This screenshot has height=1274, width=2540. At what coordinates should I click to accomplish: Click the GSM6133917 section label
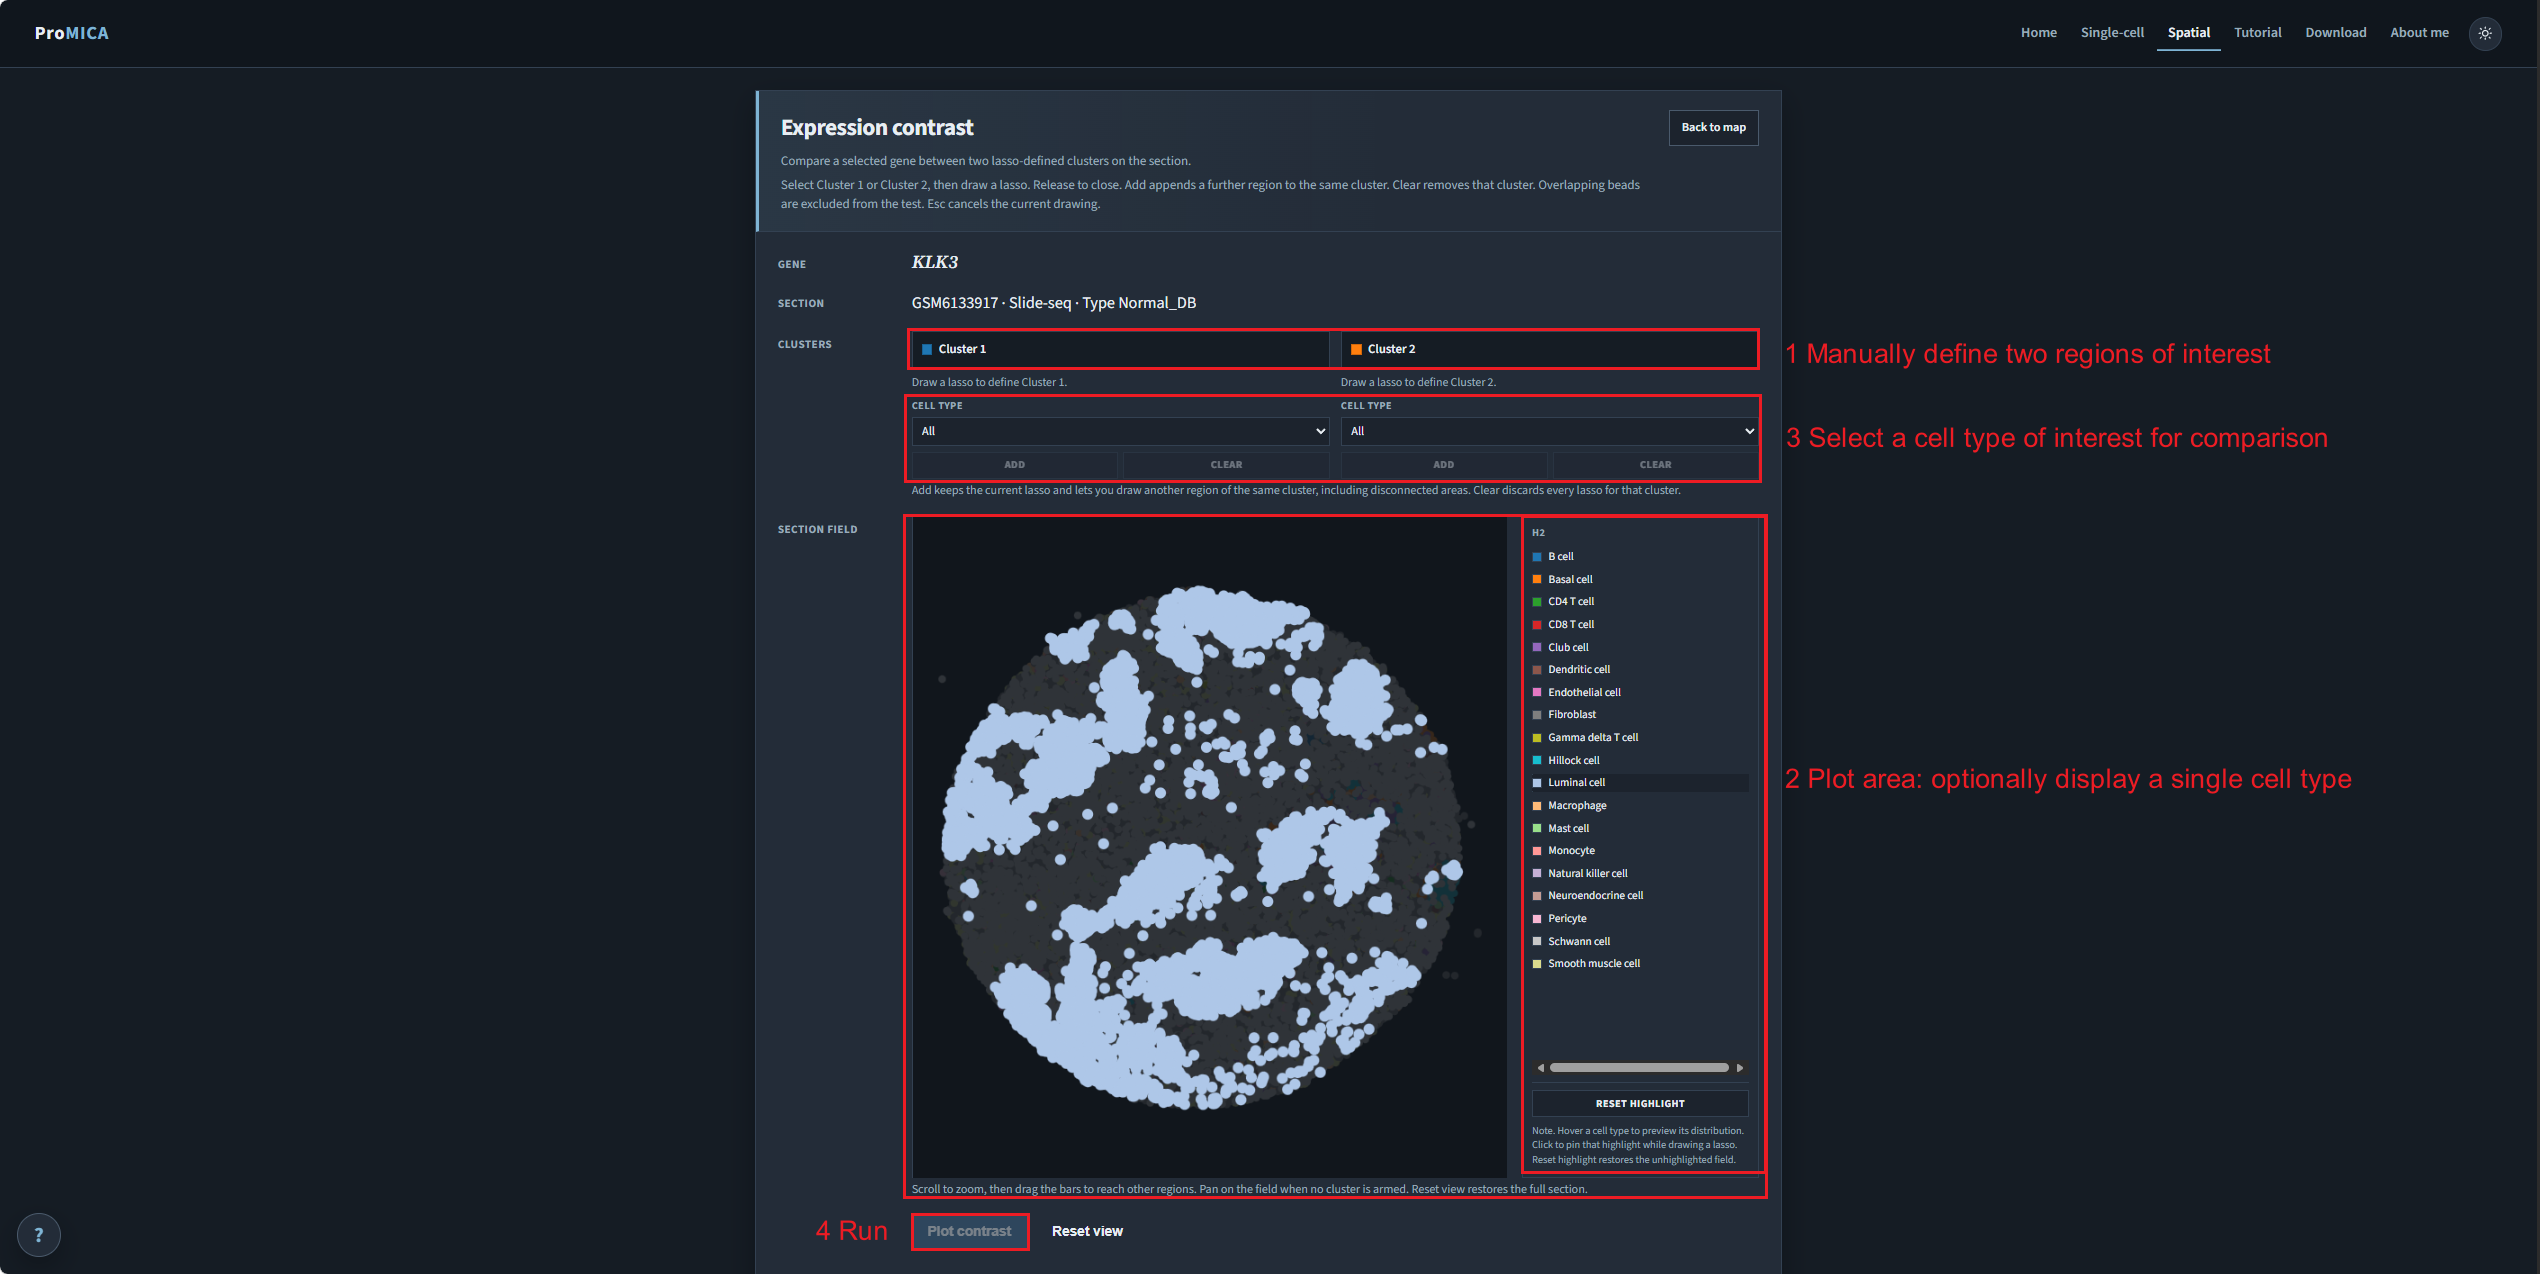[1053, 303]
